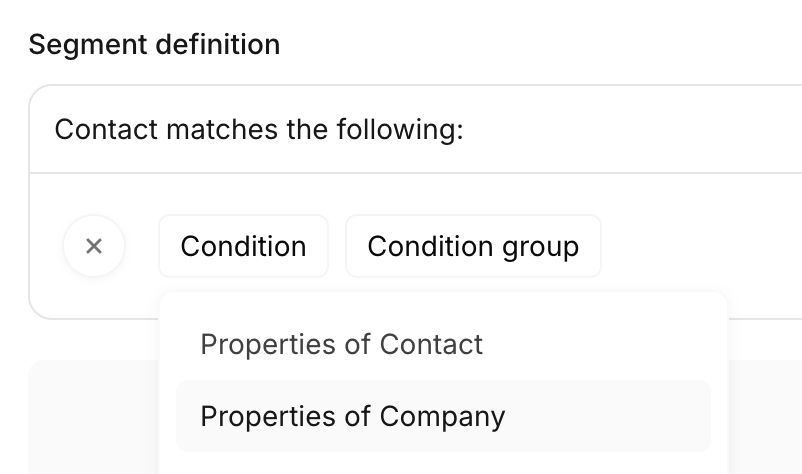Screen dimensions: 802x474
Task: Select Properties of Company from dropdown
Action: pyautogui.click(x=353, y=416)
